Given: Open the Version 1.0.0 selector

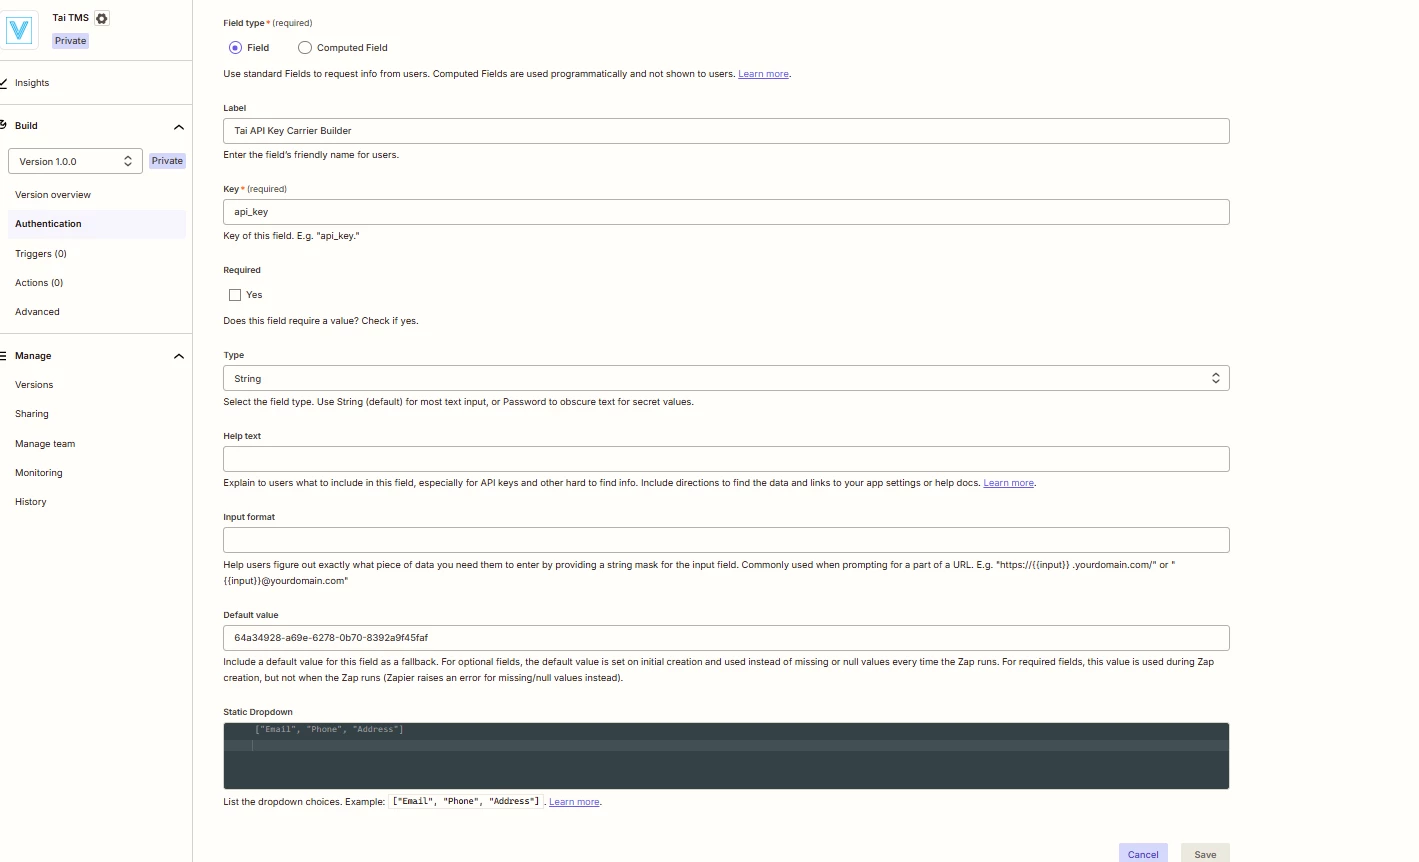Looking at the screenshot, I should tap(75, 161).
